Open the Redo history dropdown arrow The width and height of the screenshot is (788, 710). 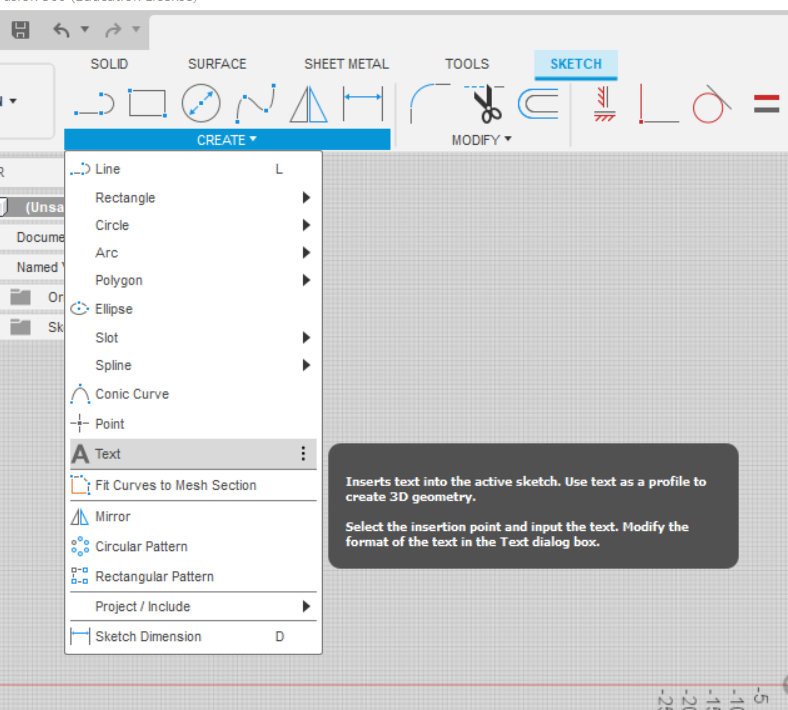136,29
